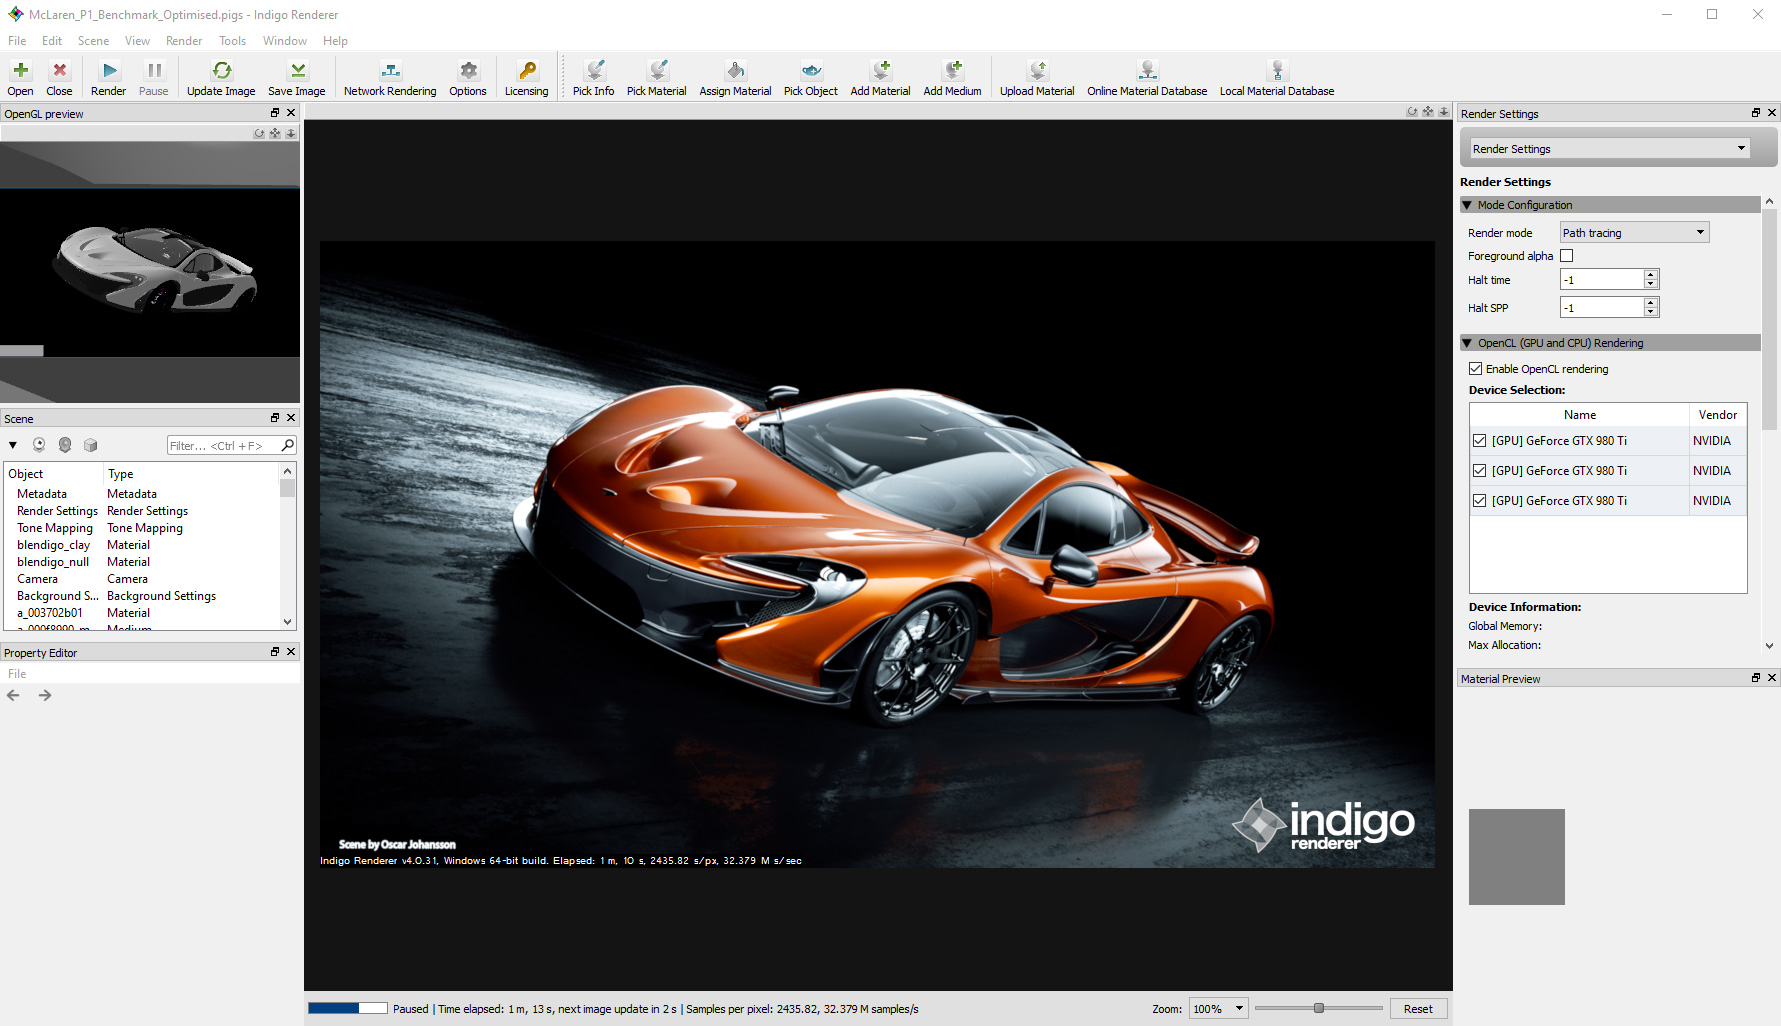Click the Object column header in Scene list
This screenshot has width=1781, height=1026.
[x=54, y=474]
